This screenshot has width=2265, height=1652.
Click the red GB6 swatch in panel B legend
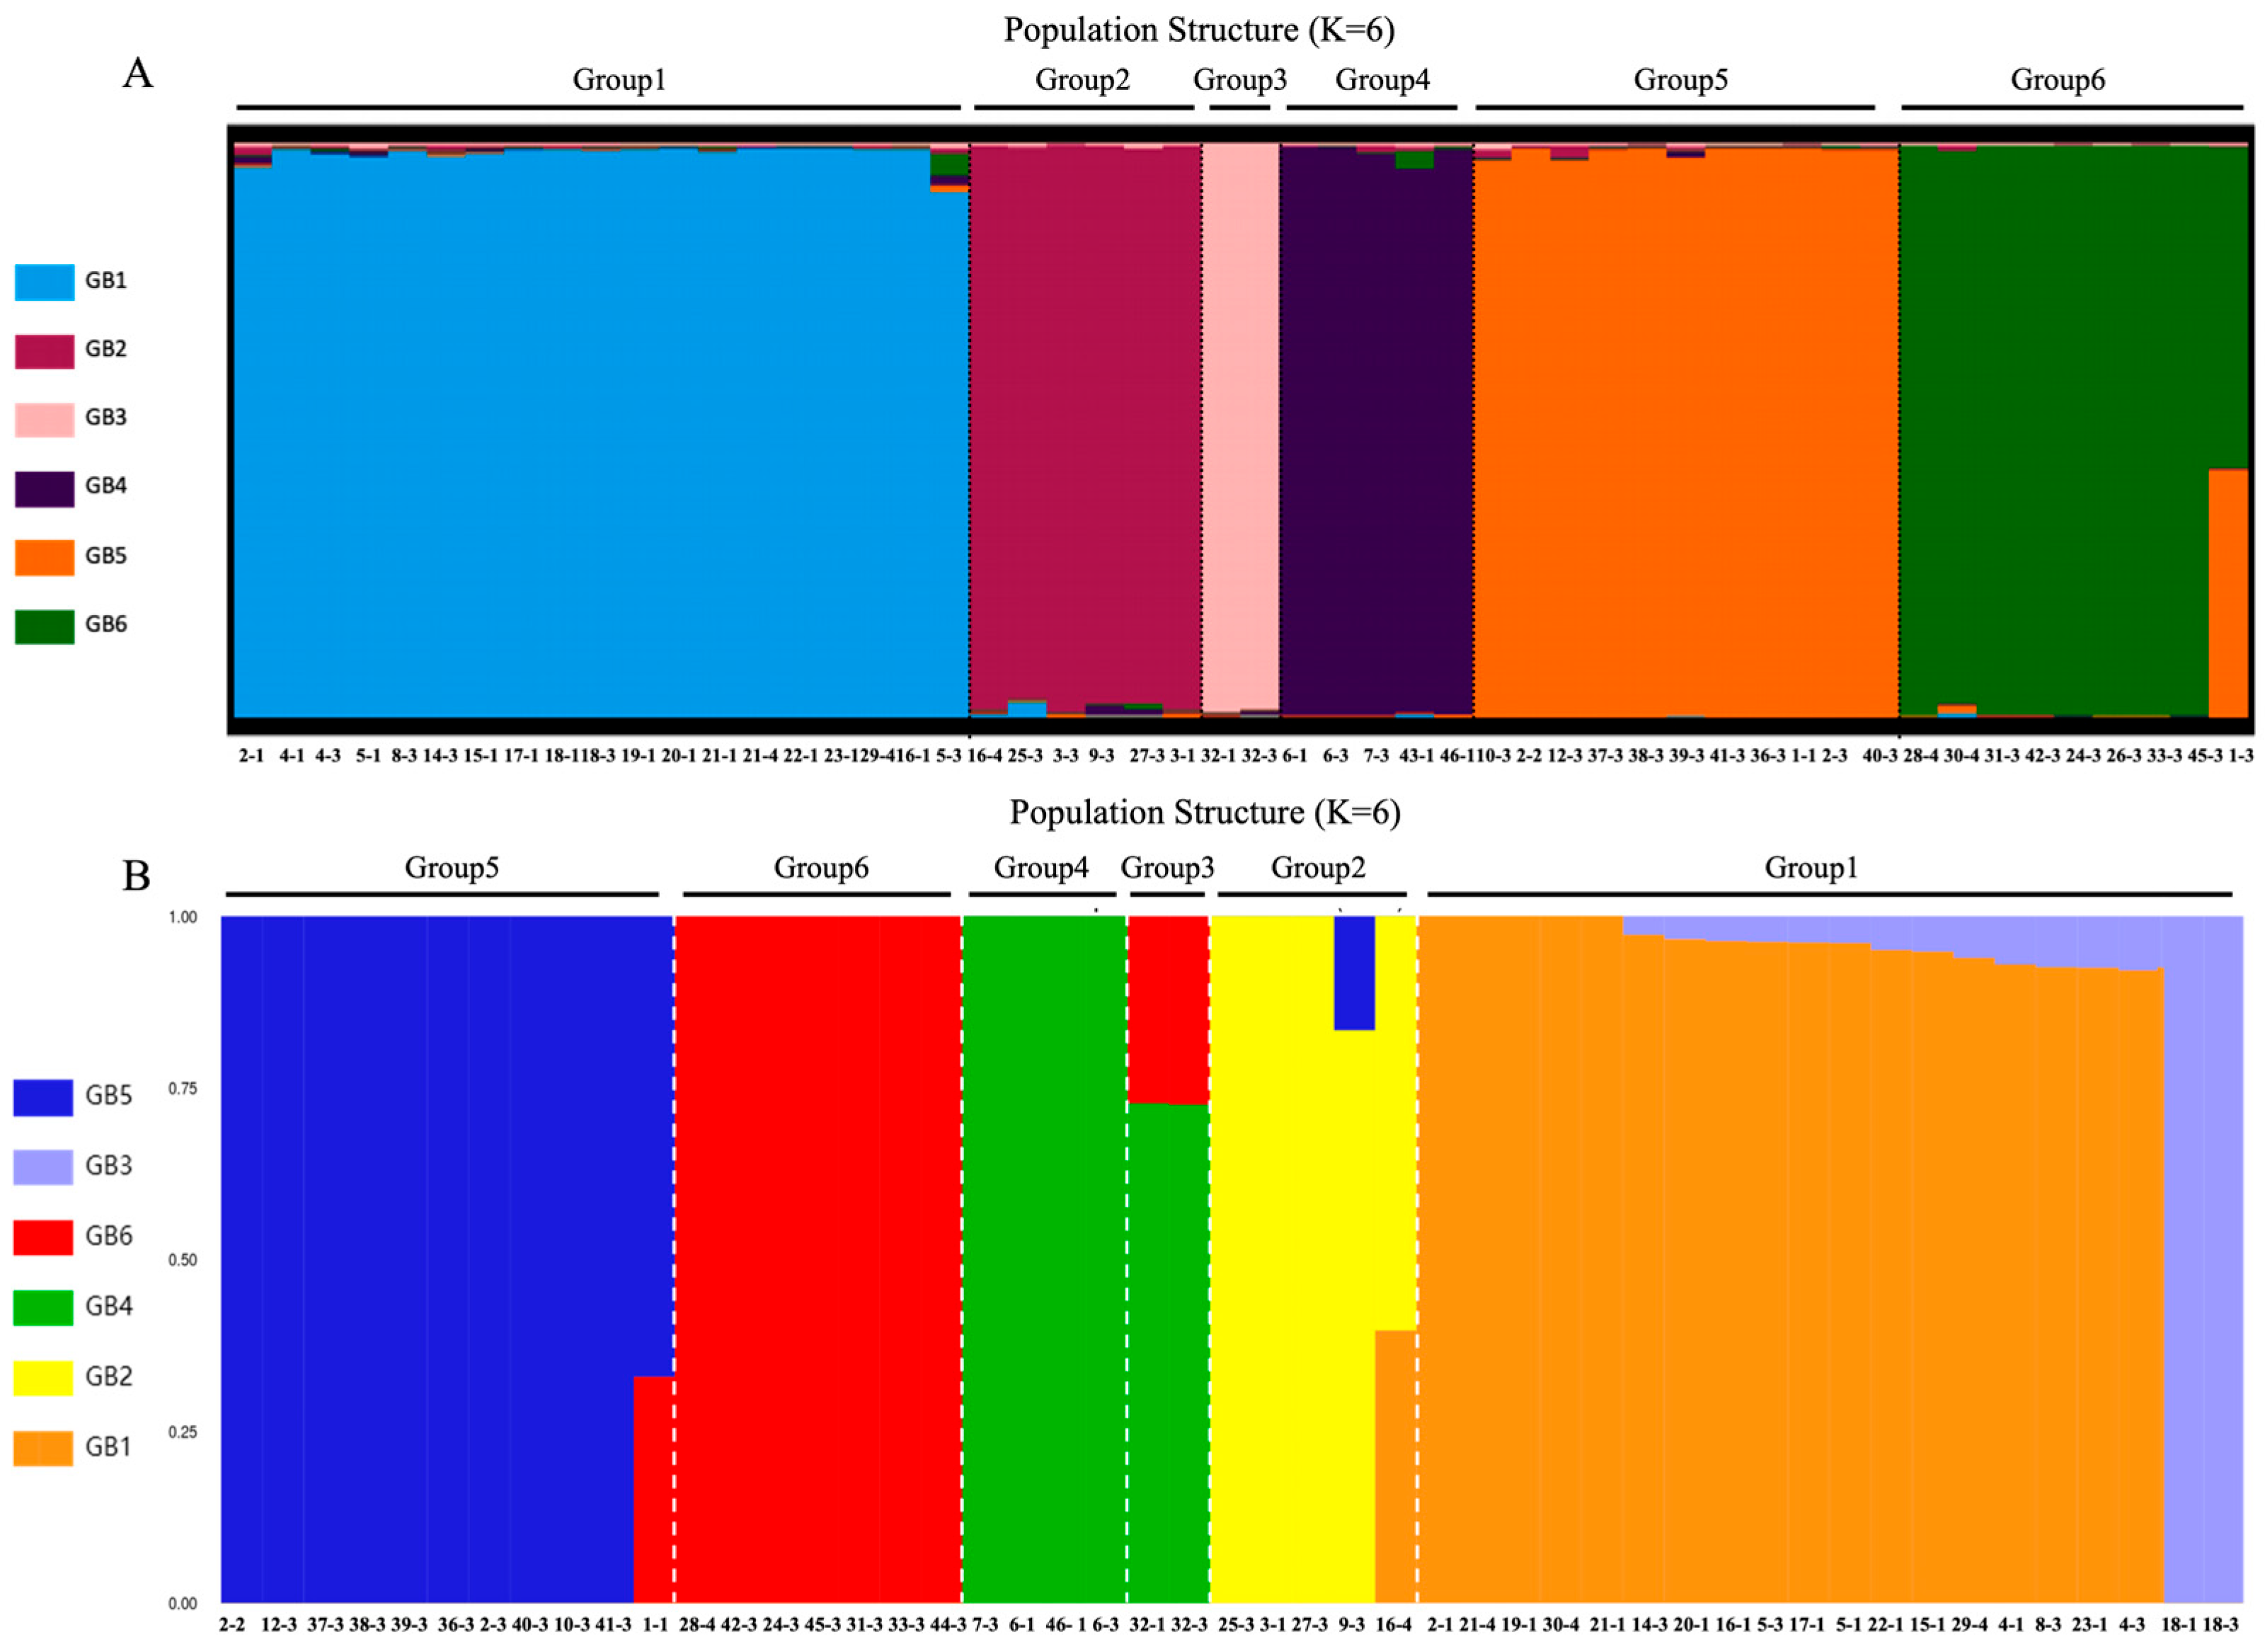click(x=43, y=1237)
